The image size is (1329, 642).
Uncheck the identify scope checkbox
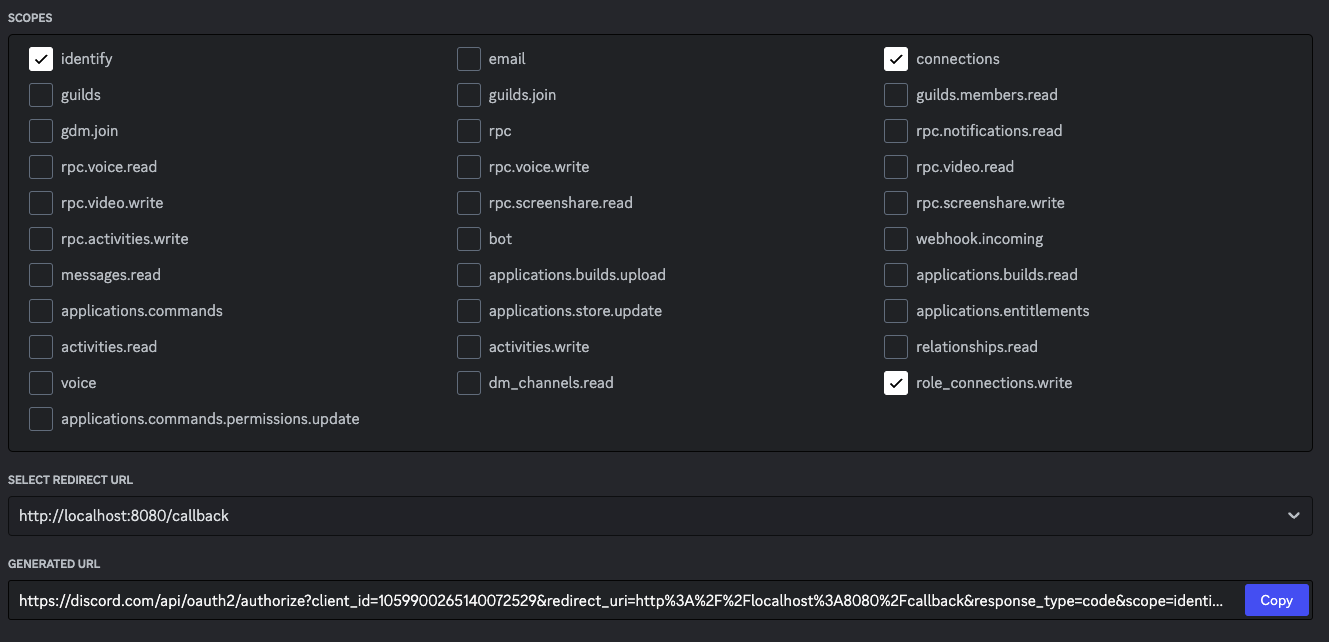(x=41, y=59)
